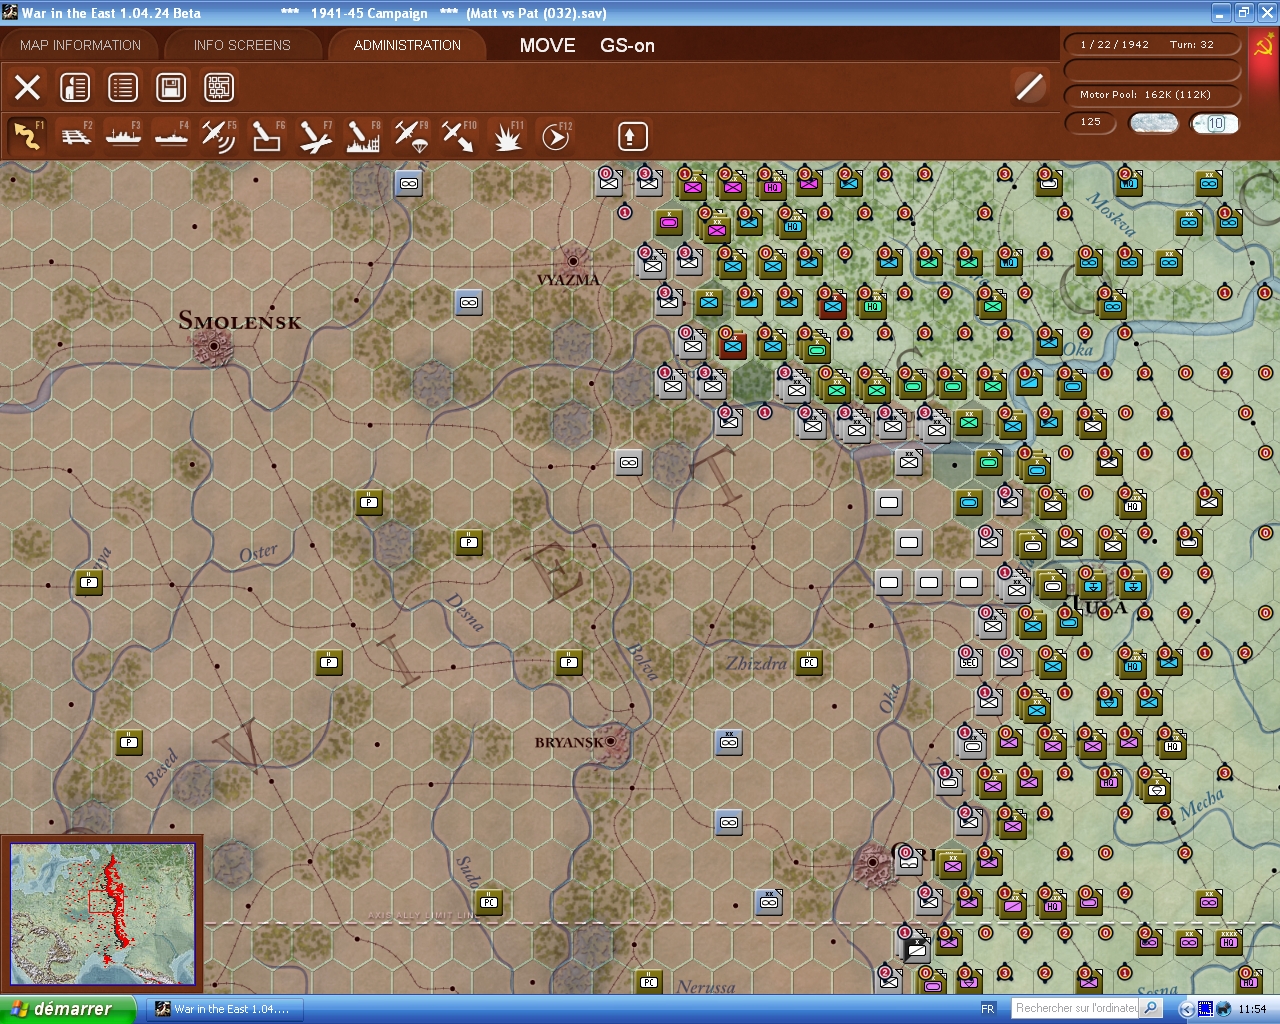Select the ADMINISTRATION tab
Screen dimensions: 1280x1024
(x=407, y=45)
